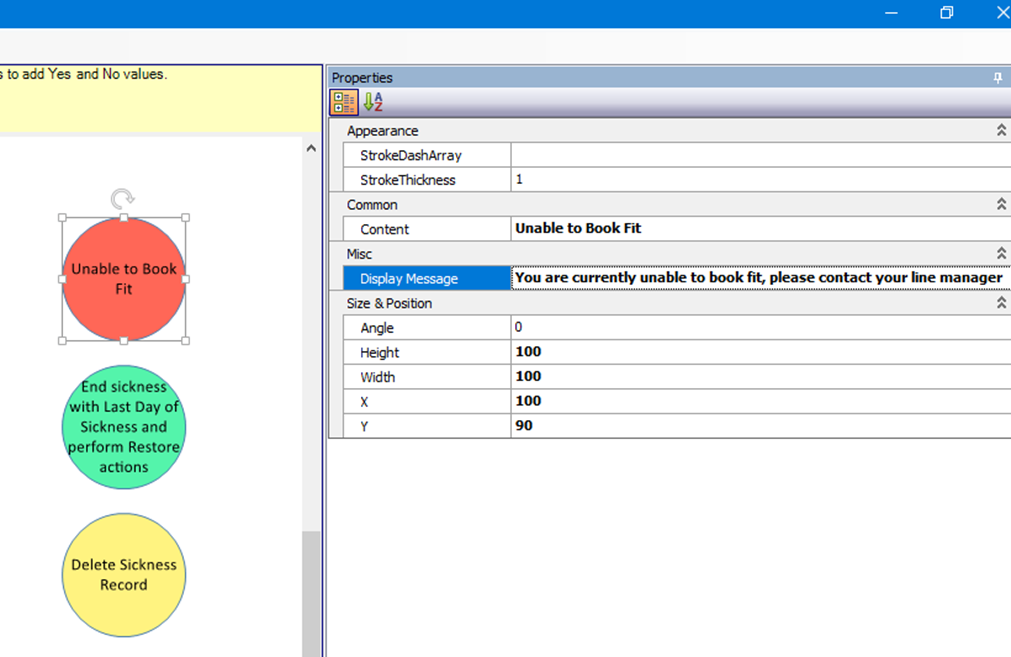Edit the Content property value

click(x=760, y=229)
